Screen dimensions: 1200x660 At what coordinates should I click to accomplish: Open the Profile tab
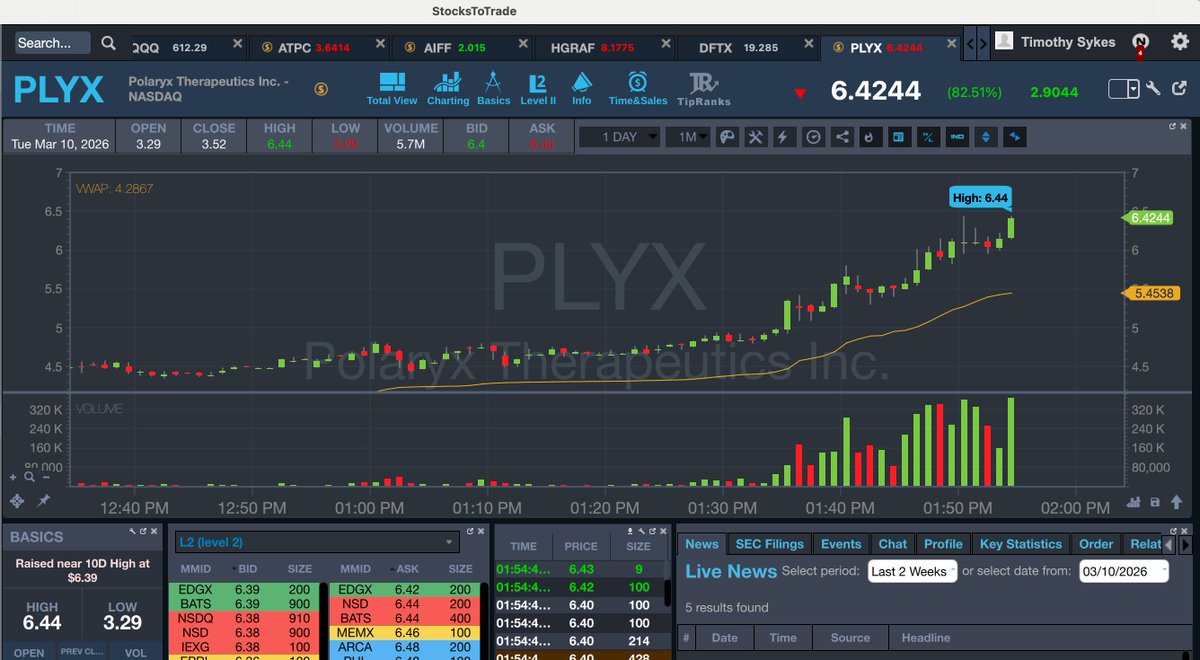pyautogui.click(x=943, y=544)
